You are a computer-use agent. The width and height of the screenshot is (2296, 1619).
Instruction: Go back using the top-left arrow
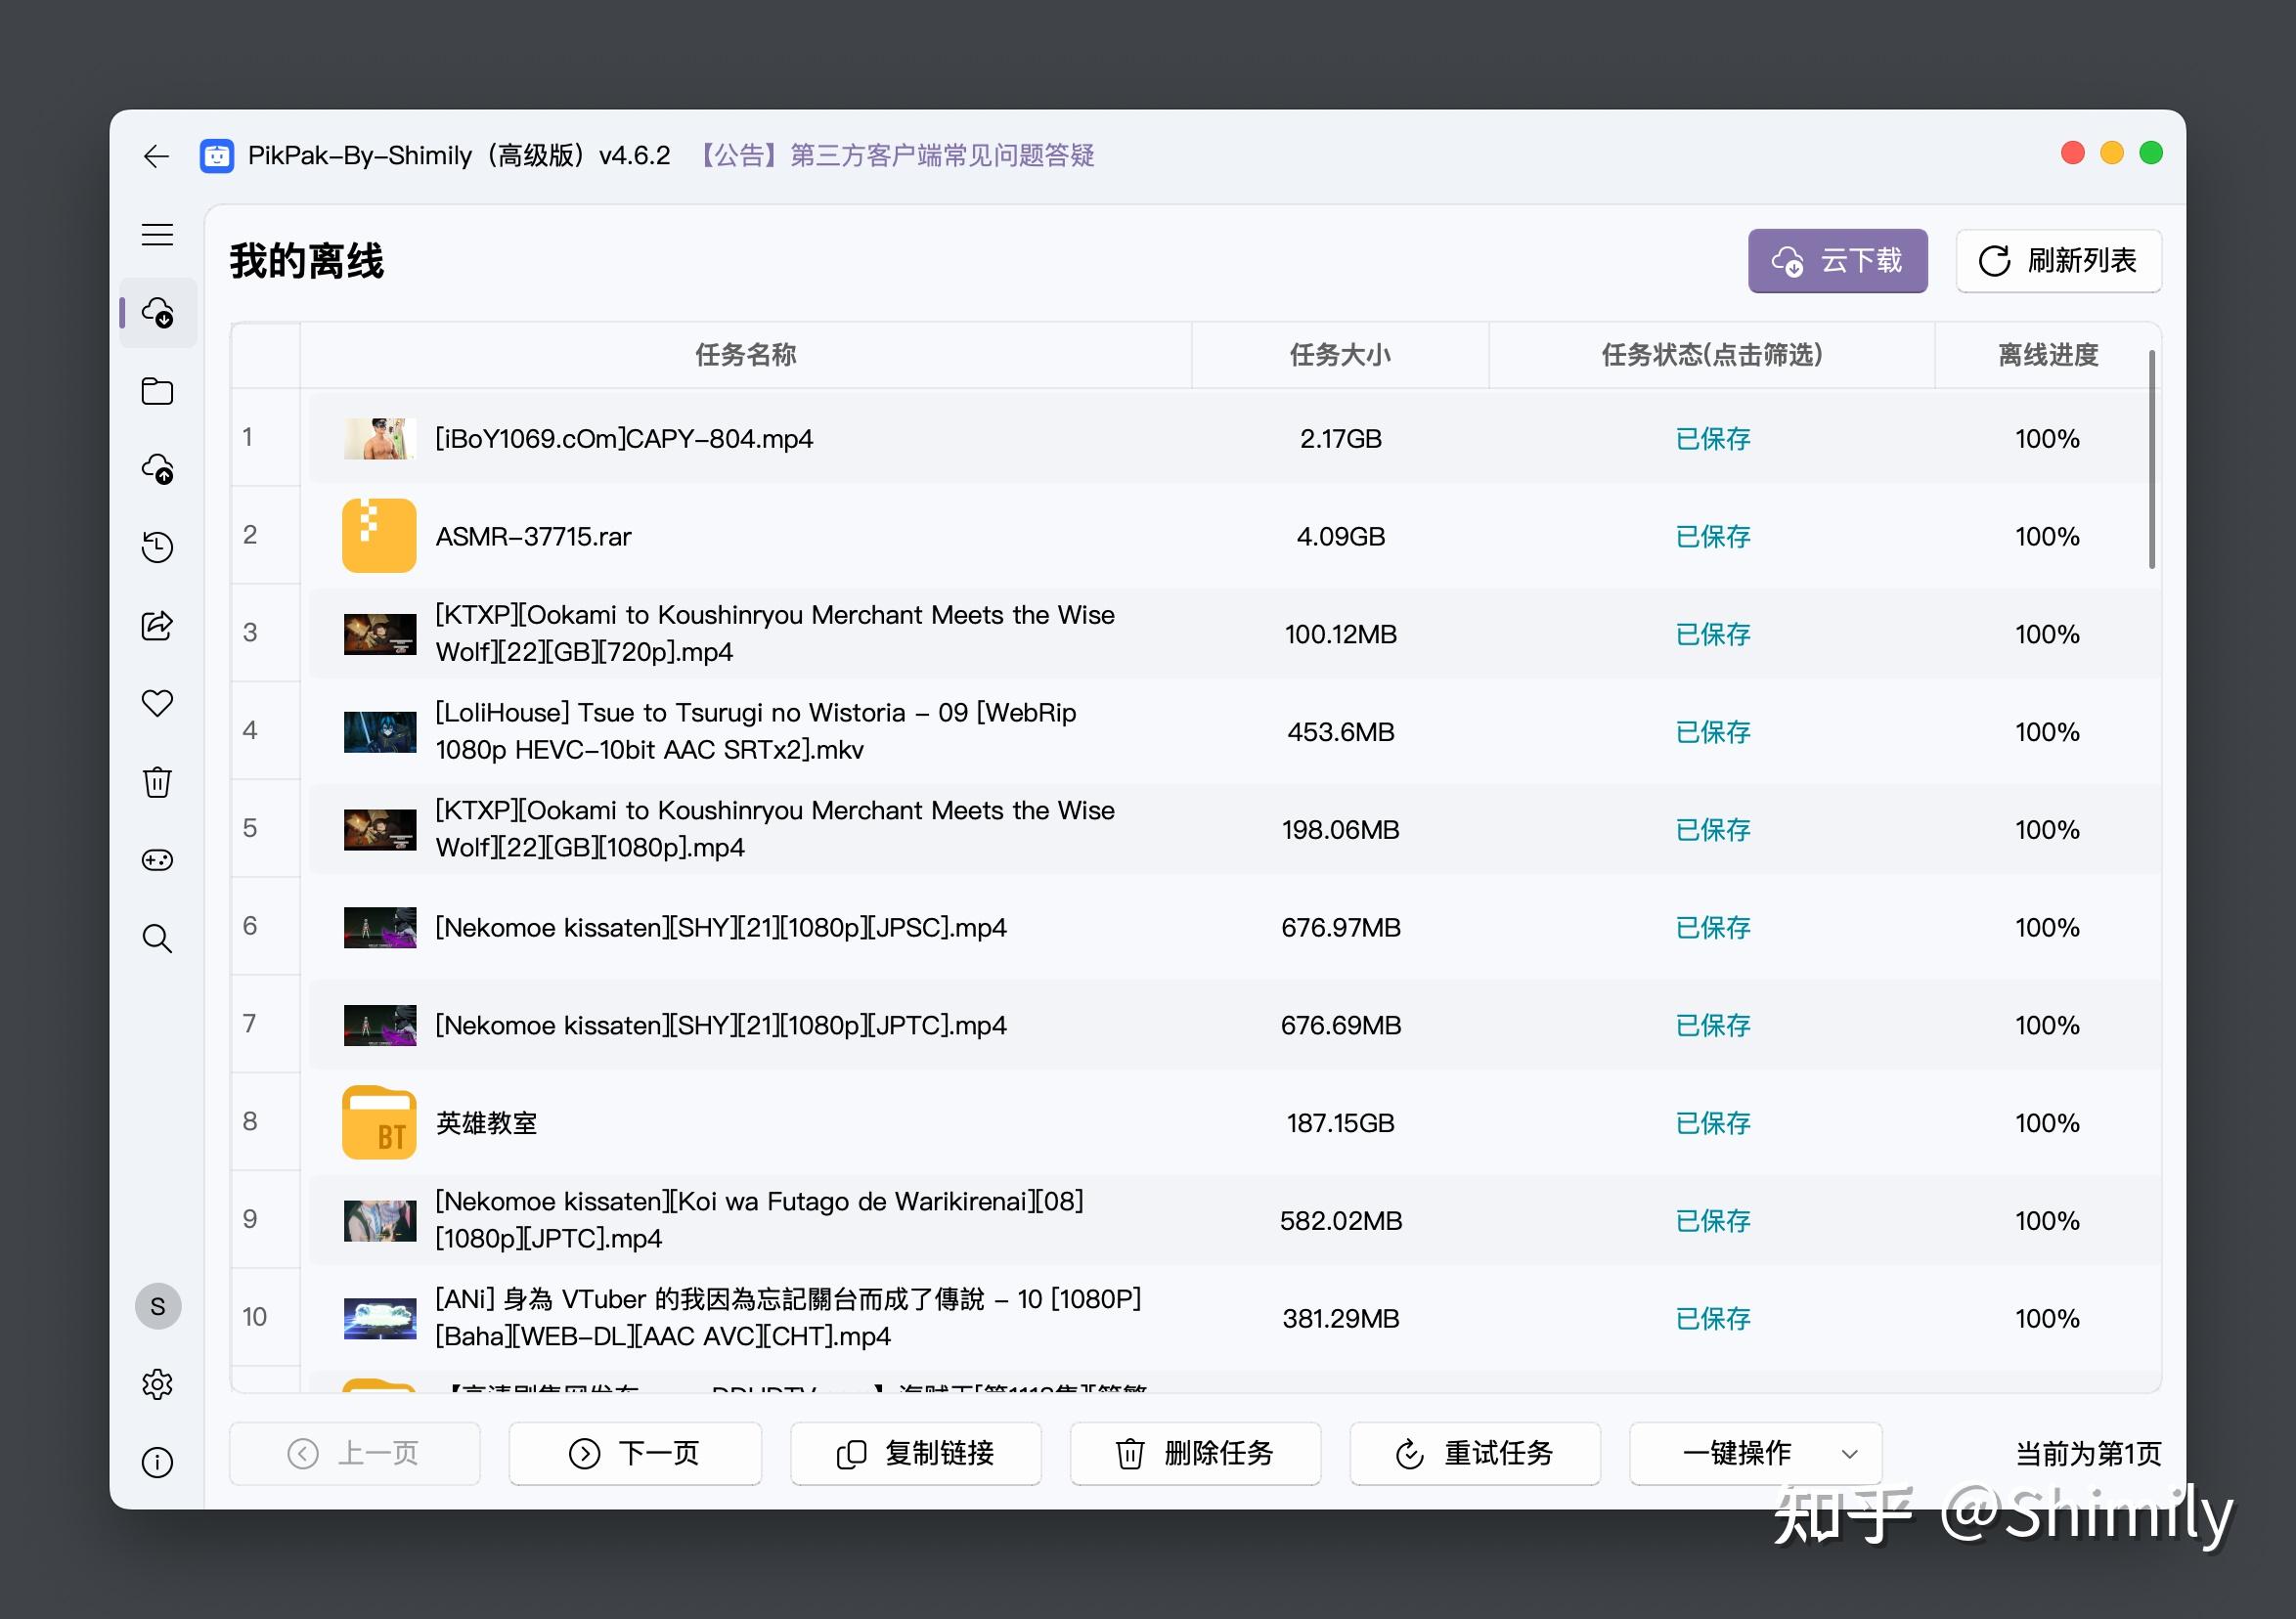coord(157,156)
